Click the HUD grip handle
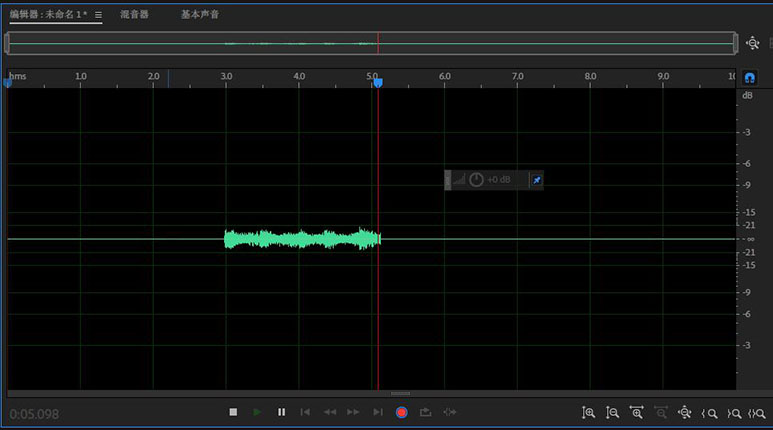773x430 pixels. (x=448, y=180)
